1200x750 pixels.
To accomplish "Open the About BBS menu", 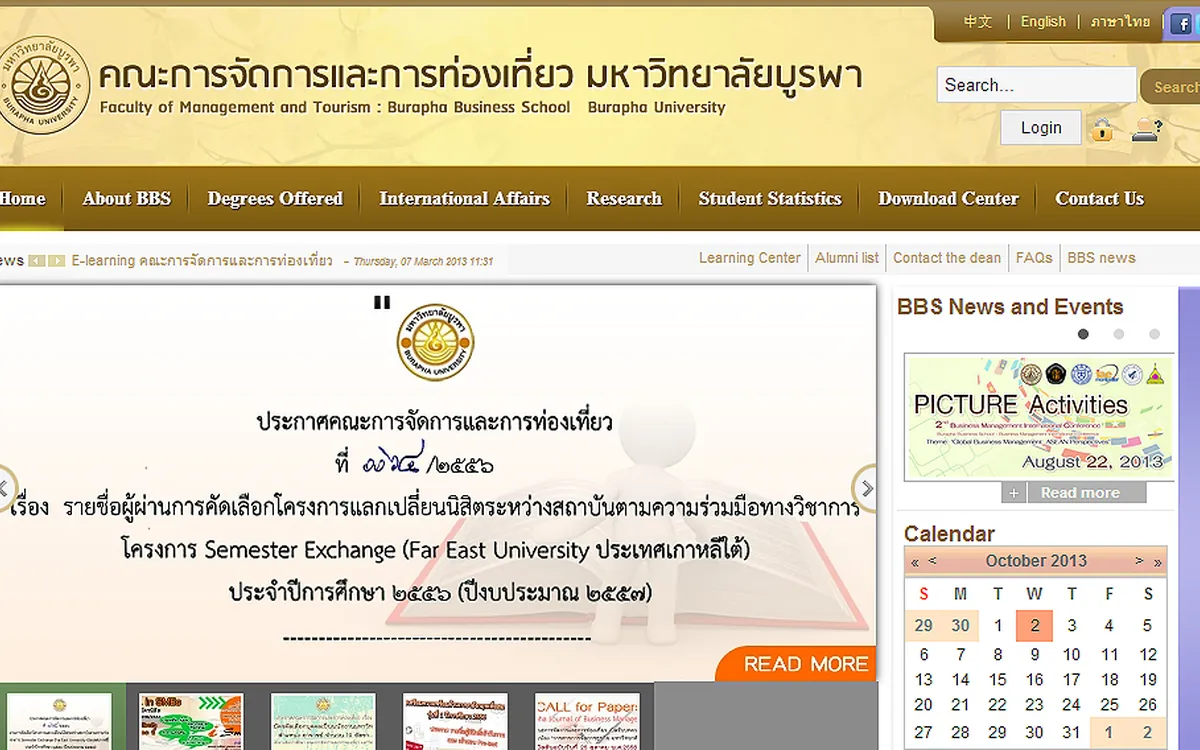I will pos(127,198).
